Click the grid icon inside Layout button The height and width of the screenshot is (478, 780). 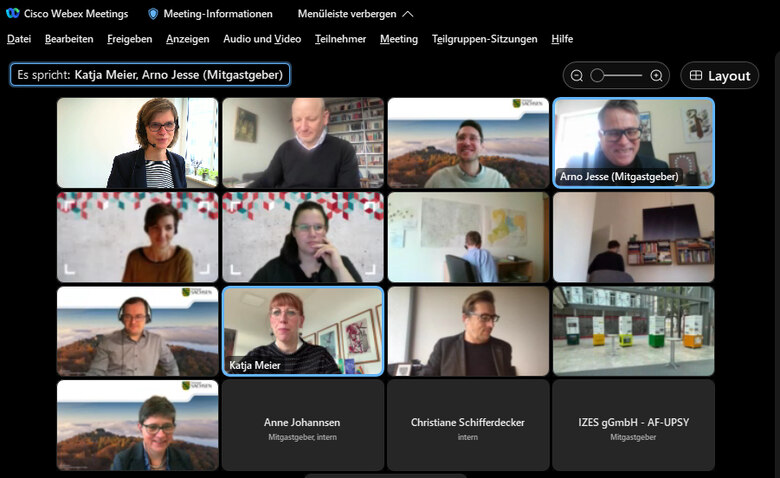(x=696, y=76)
